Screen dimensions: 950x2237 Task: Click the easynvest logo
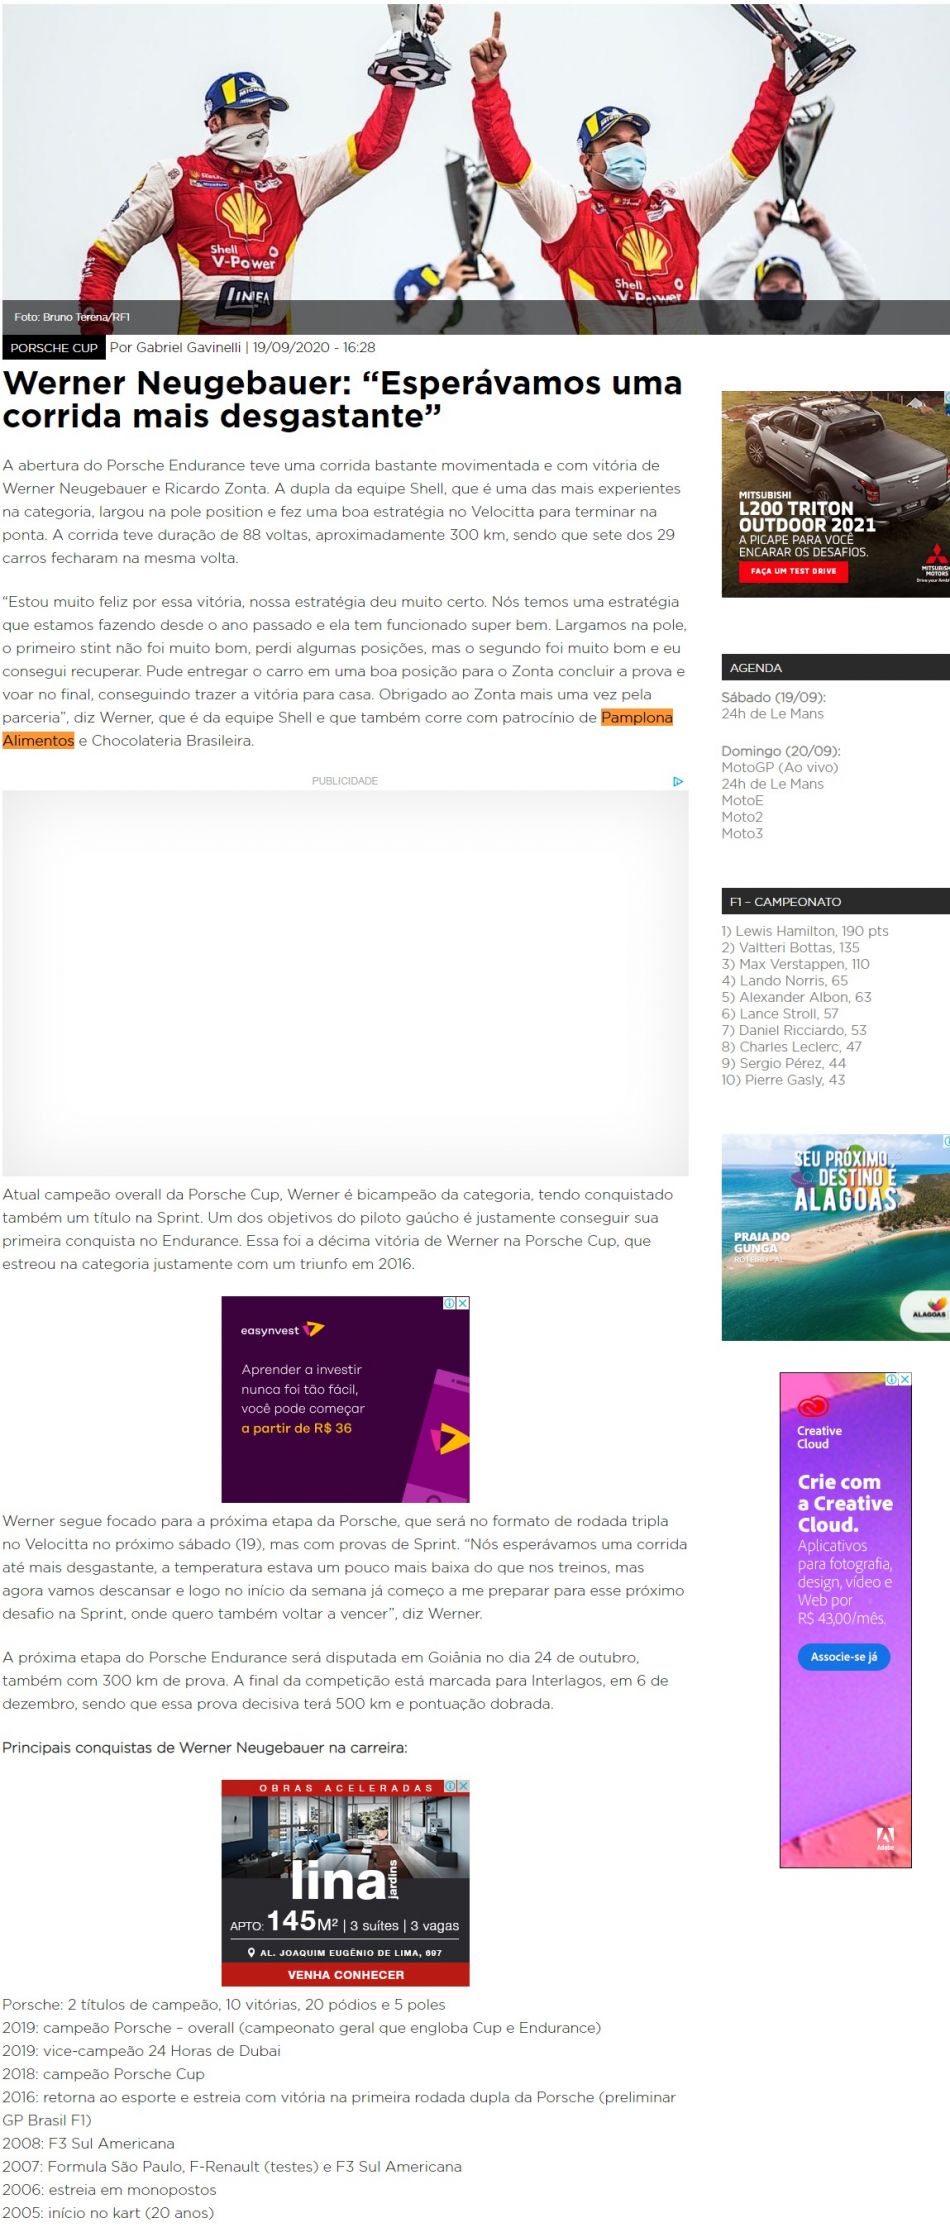click(282, 1330)
